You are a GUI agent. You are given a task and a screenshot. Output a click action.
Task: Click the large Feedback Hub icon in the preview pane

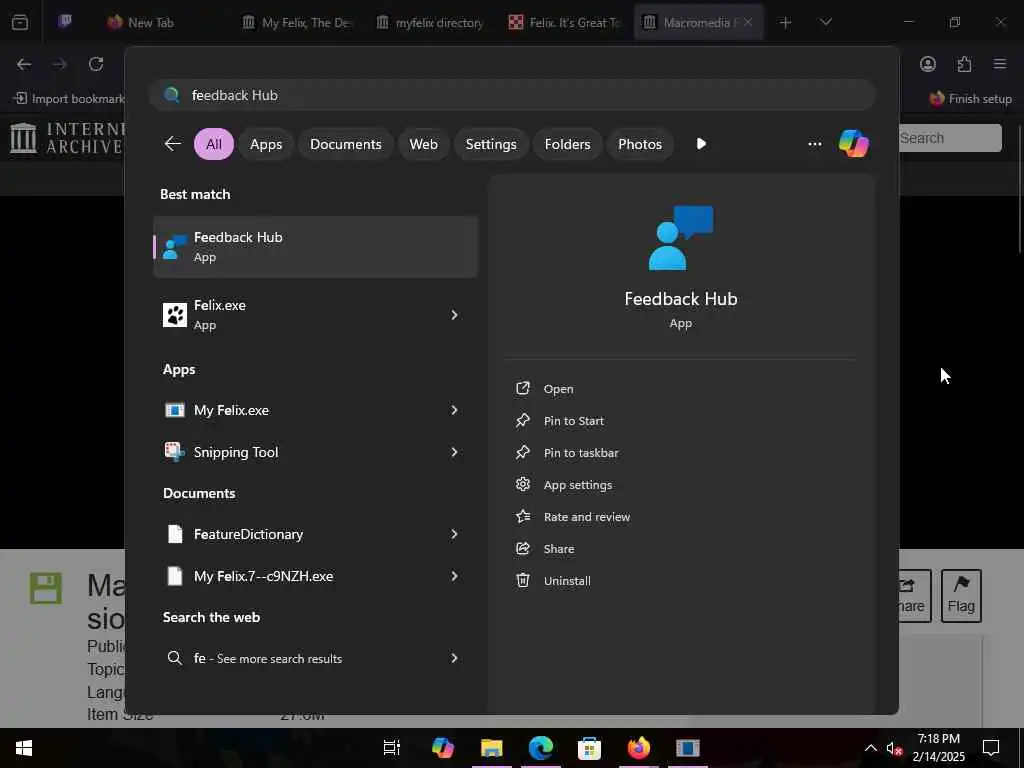point(680,238)
